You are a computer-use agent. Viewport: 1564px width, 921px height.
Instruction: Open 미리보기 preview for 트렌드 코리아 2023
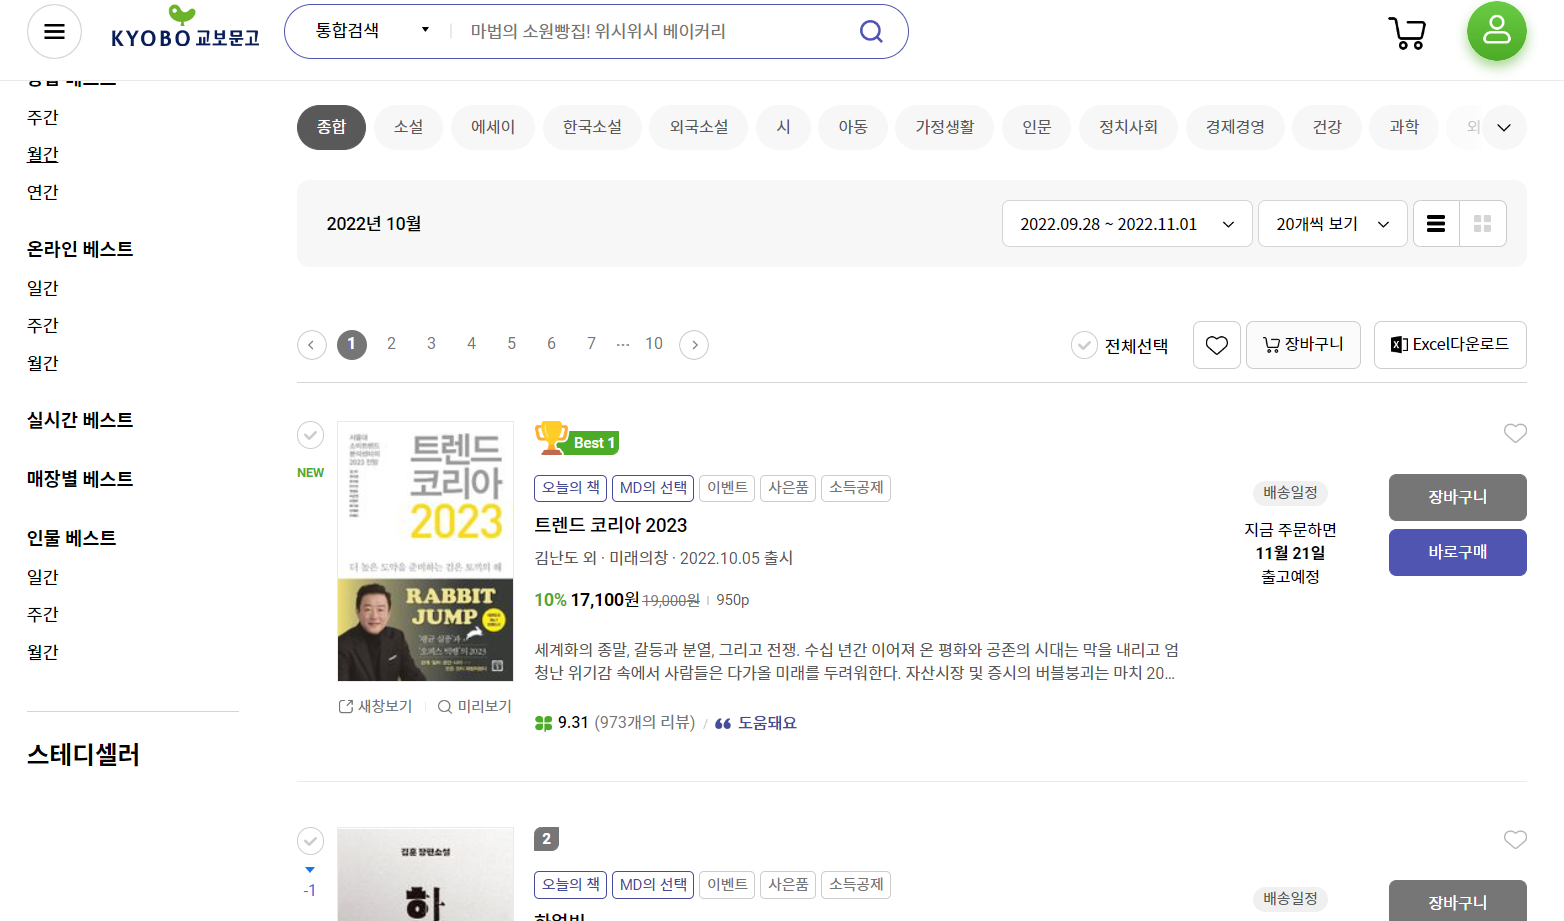475,706
